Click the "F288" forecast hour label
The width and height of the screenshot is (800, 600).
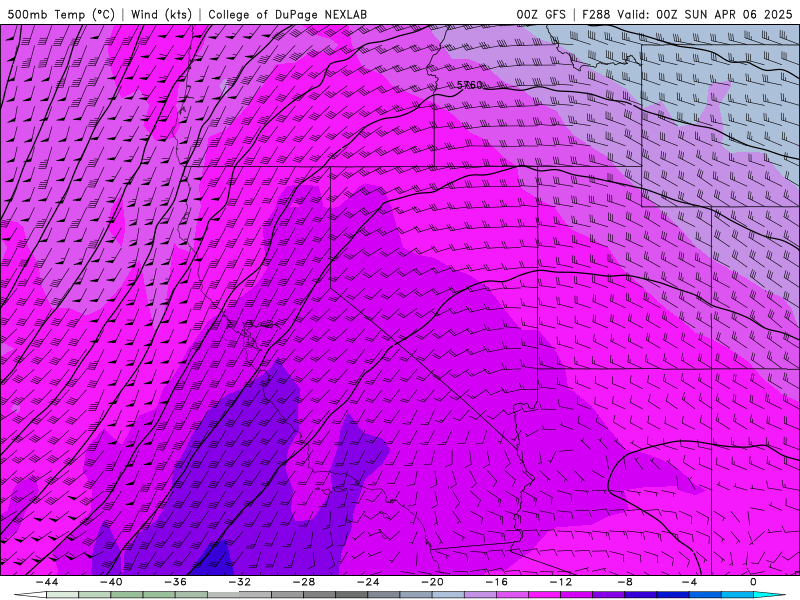(x=596, y=14)
